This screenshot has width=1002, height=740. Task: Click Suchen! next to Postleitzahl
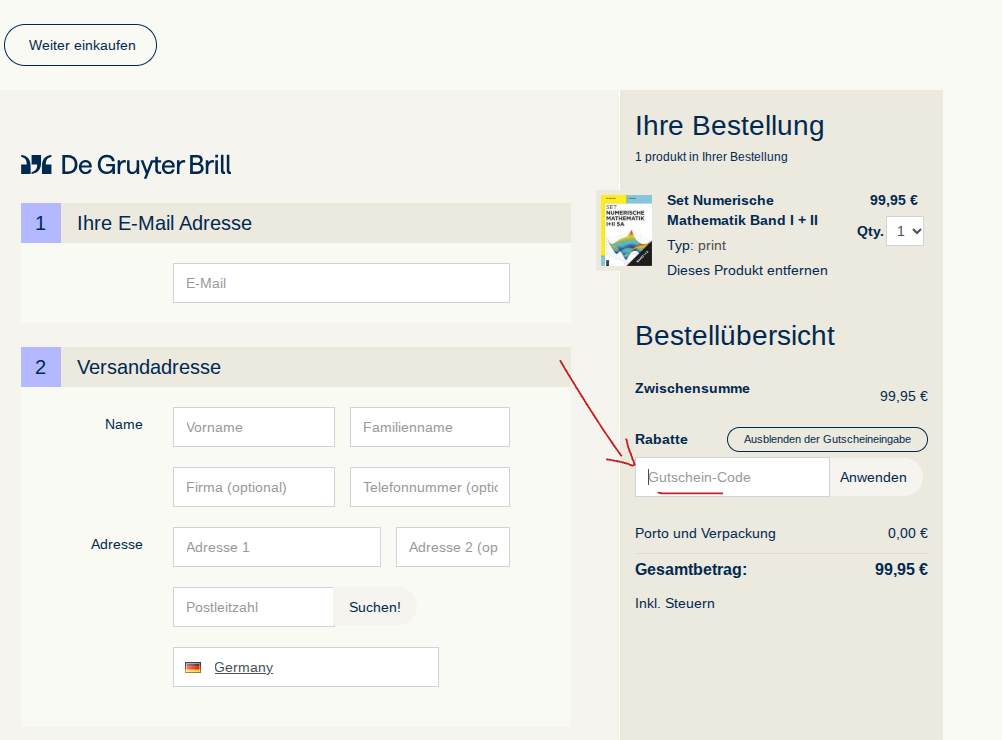pos(374,607)
